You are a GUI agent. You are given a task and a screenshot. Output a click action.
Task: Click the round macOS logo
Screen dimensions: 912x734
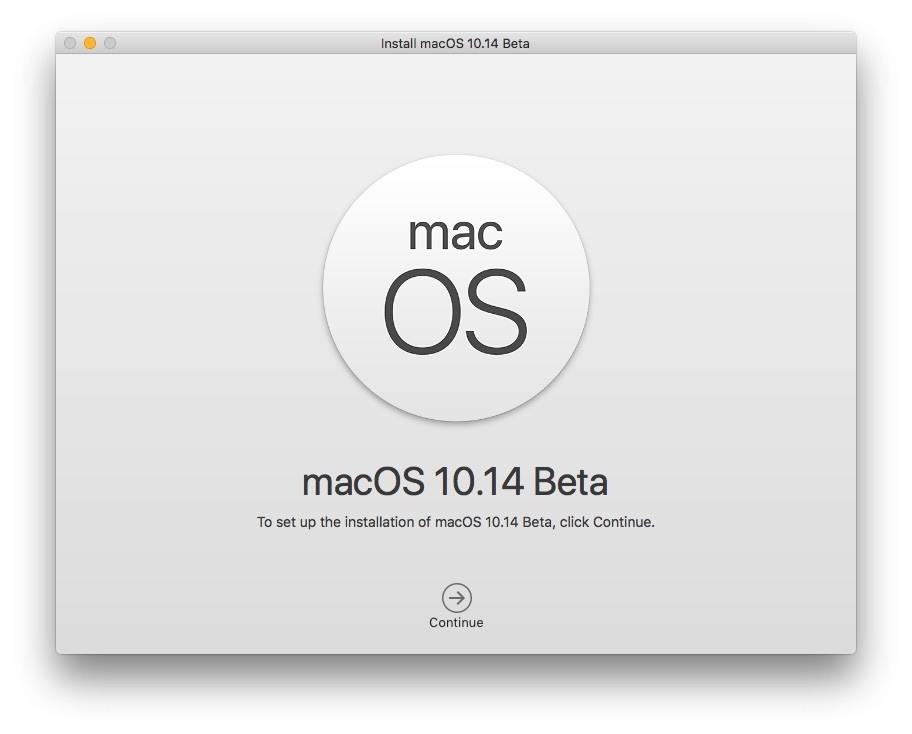pyautogui.click(x=456, y=288)
